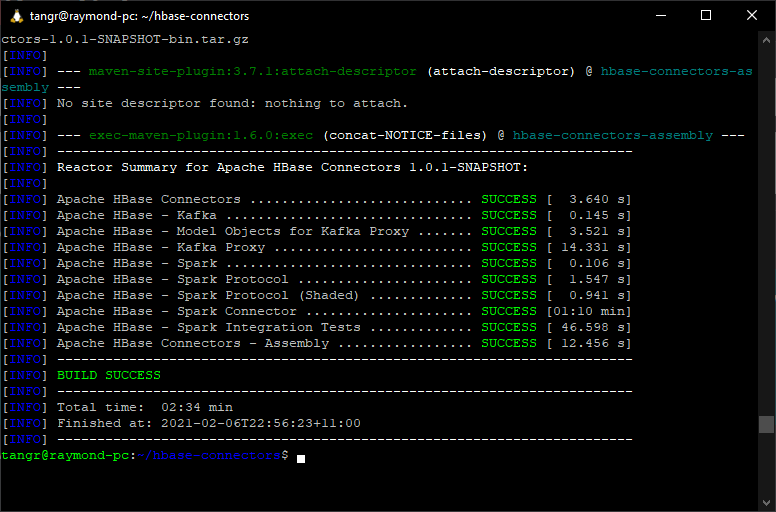This screenshot has height=512, width=776.
Task: Click 'Finished at: 2021-02-06T22:56:23+11:00' line
Action: tap(208, 423)
